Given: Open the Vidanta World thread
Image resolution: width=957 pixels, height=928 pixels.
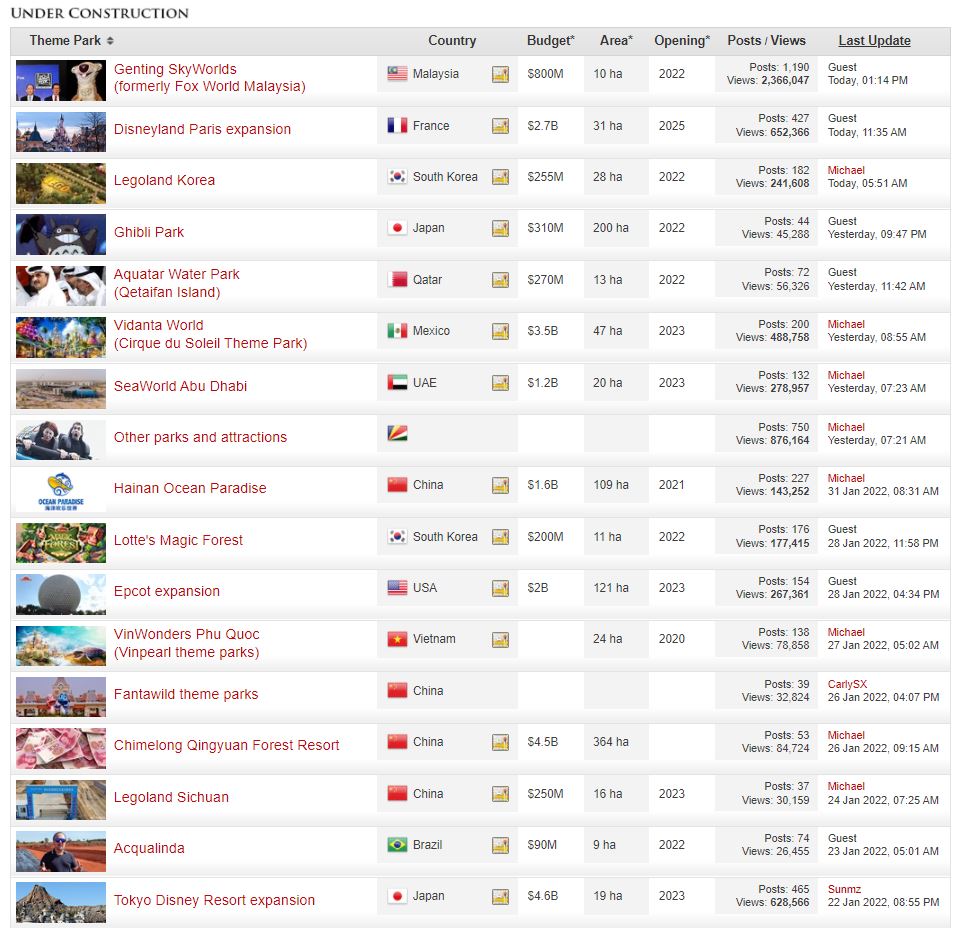Looking at the screenshot, I should (x=210, y=335).
